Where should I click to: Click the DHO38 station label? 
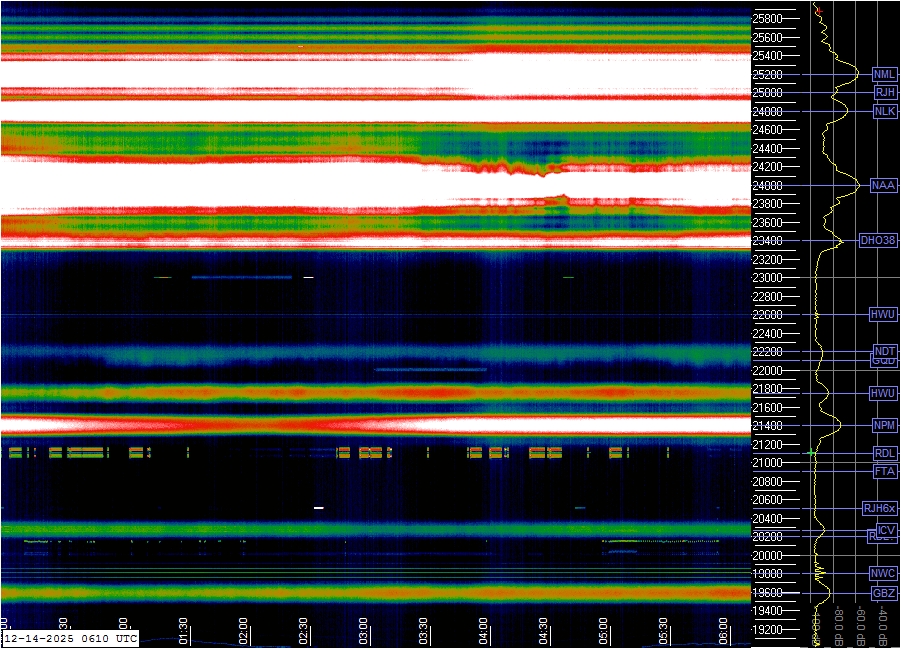(x=877, y=241)
